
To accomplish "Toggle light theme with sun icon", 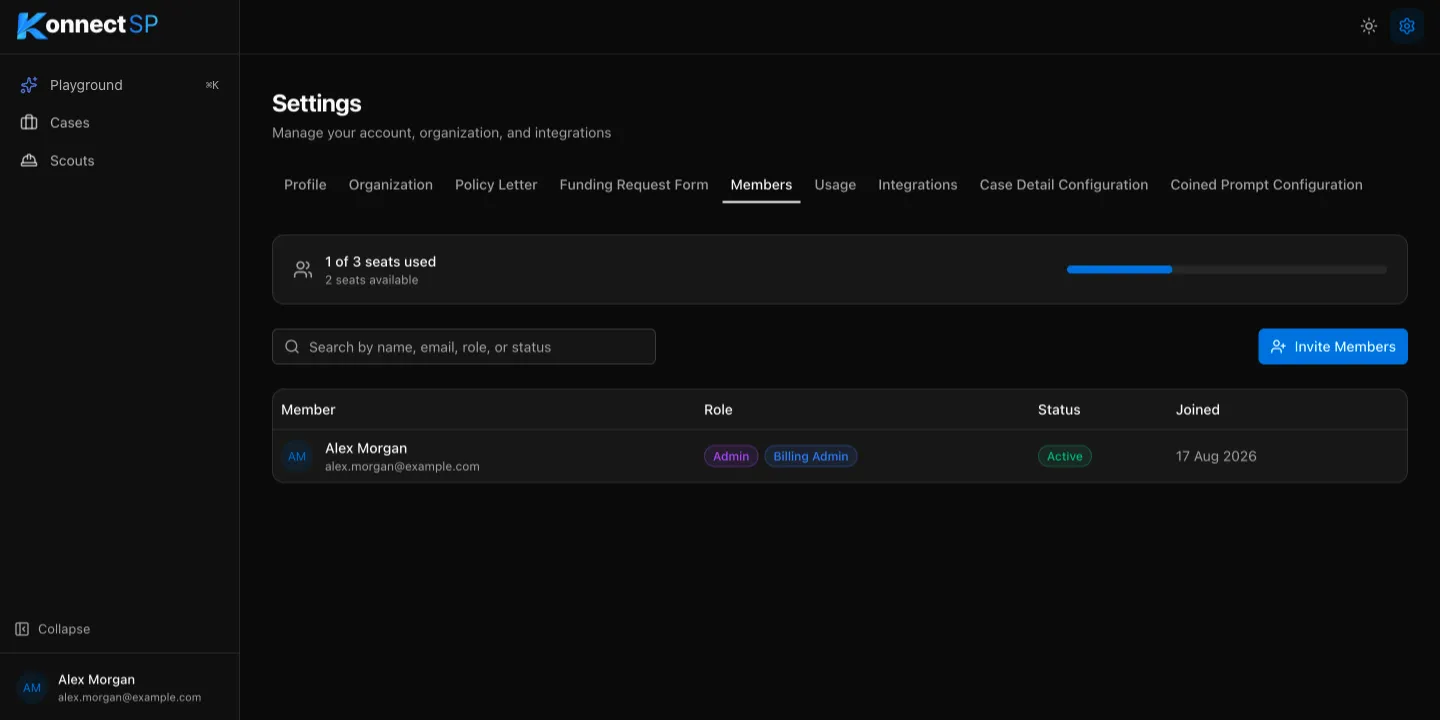I will click(x=1369, y=26).
